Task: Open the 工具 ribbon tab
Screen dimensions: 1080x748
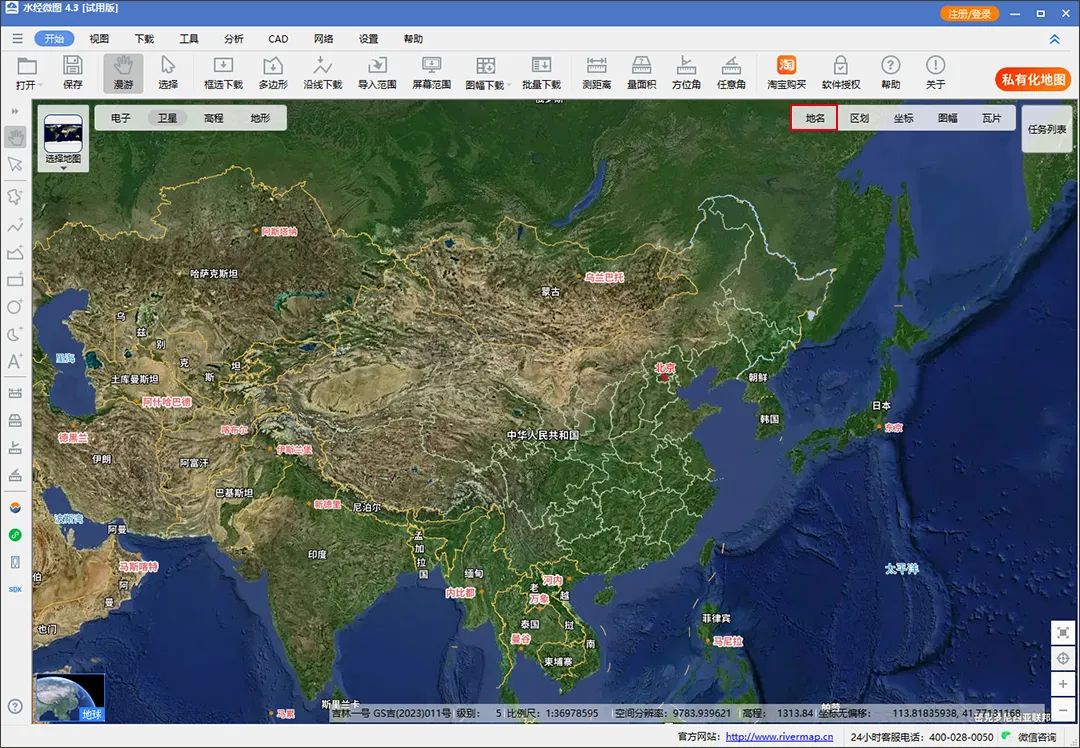Action: tap(189, 39)
